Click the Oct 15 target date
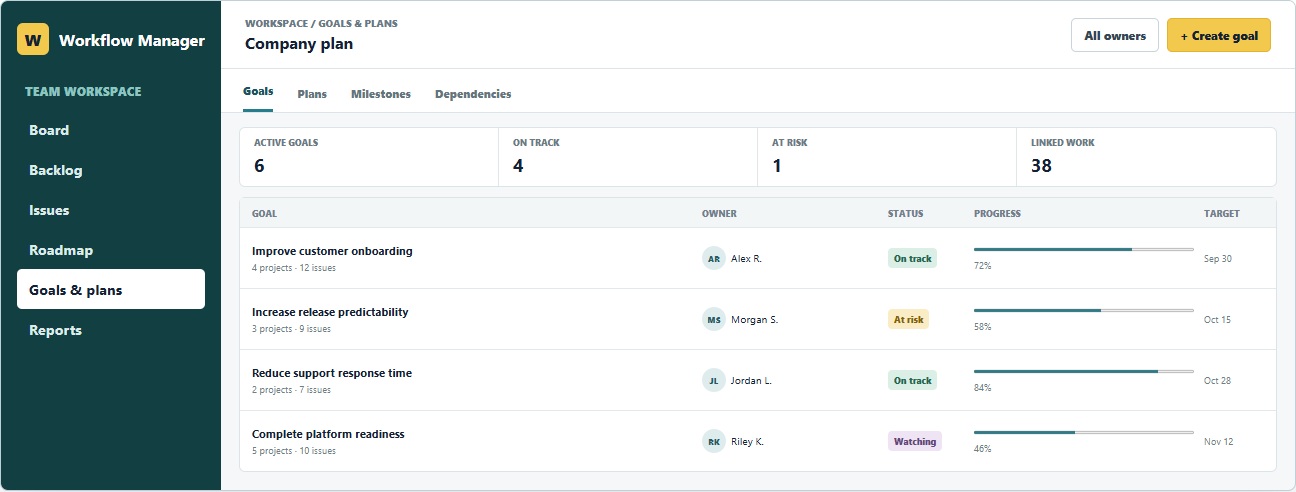Screen dimensions: 1296x492 click(1217, 319)
